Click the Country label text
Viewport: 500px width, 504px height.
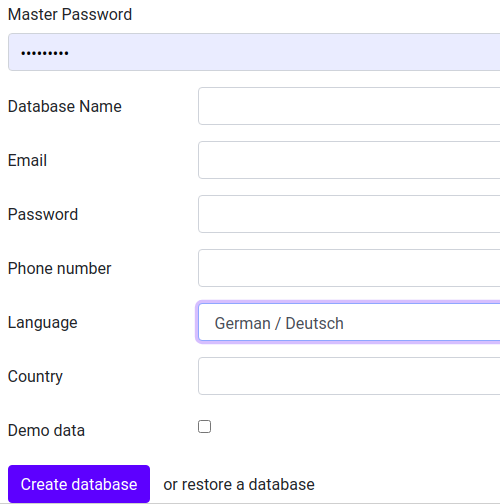tap(35, 377)
